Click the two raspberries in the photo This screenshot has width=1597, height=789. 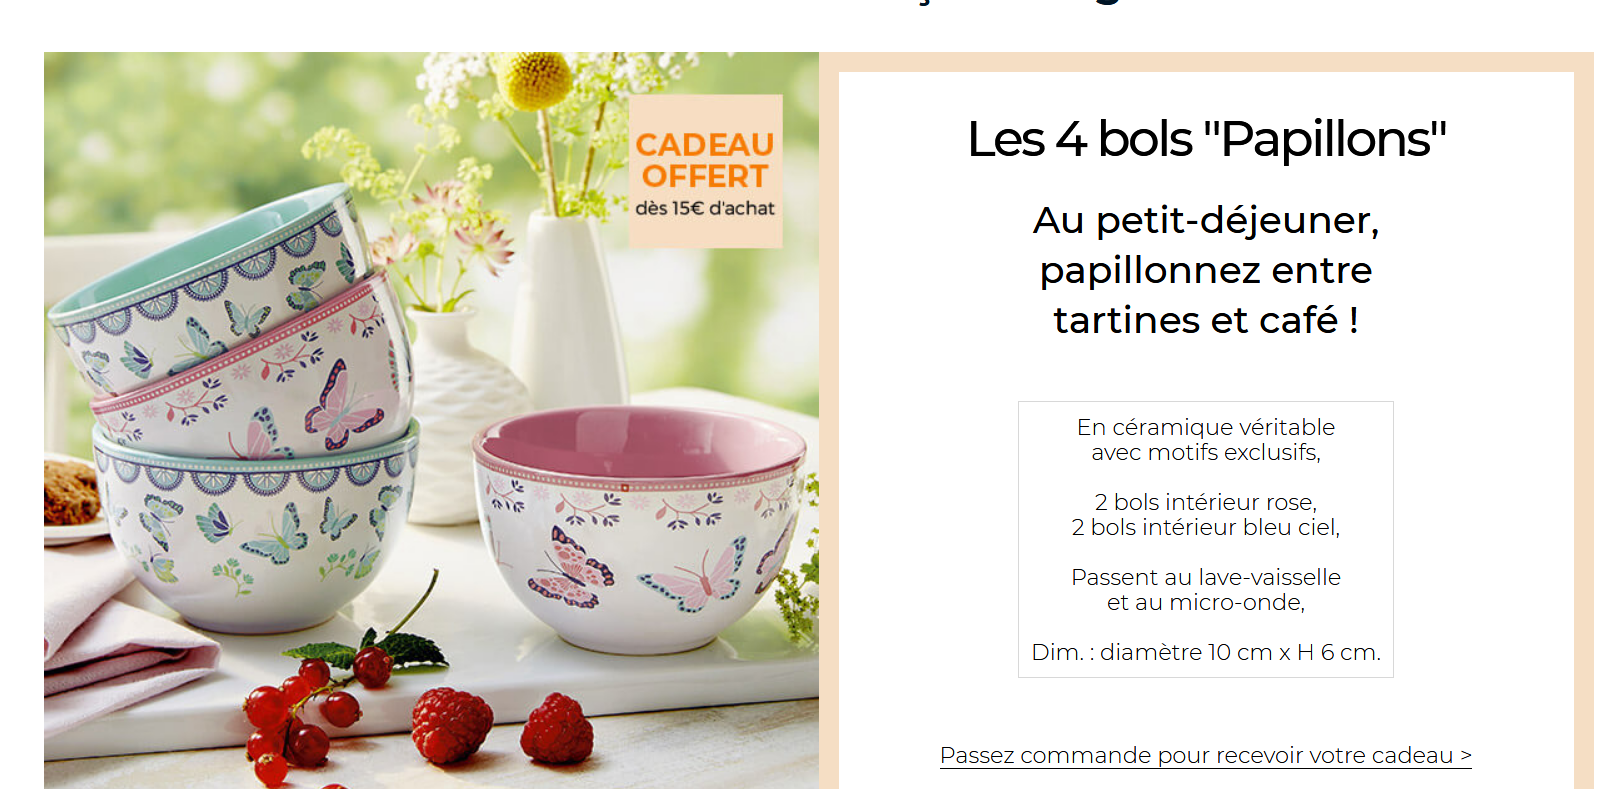[503, 727]
